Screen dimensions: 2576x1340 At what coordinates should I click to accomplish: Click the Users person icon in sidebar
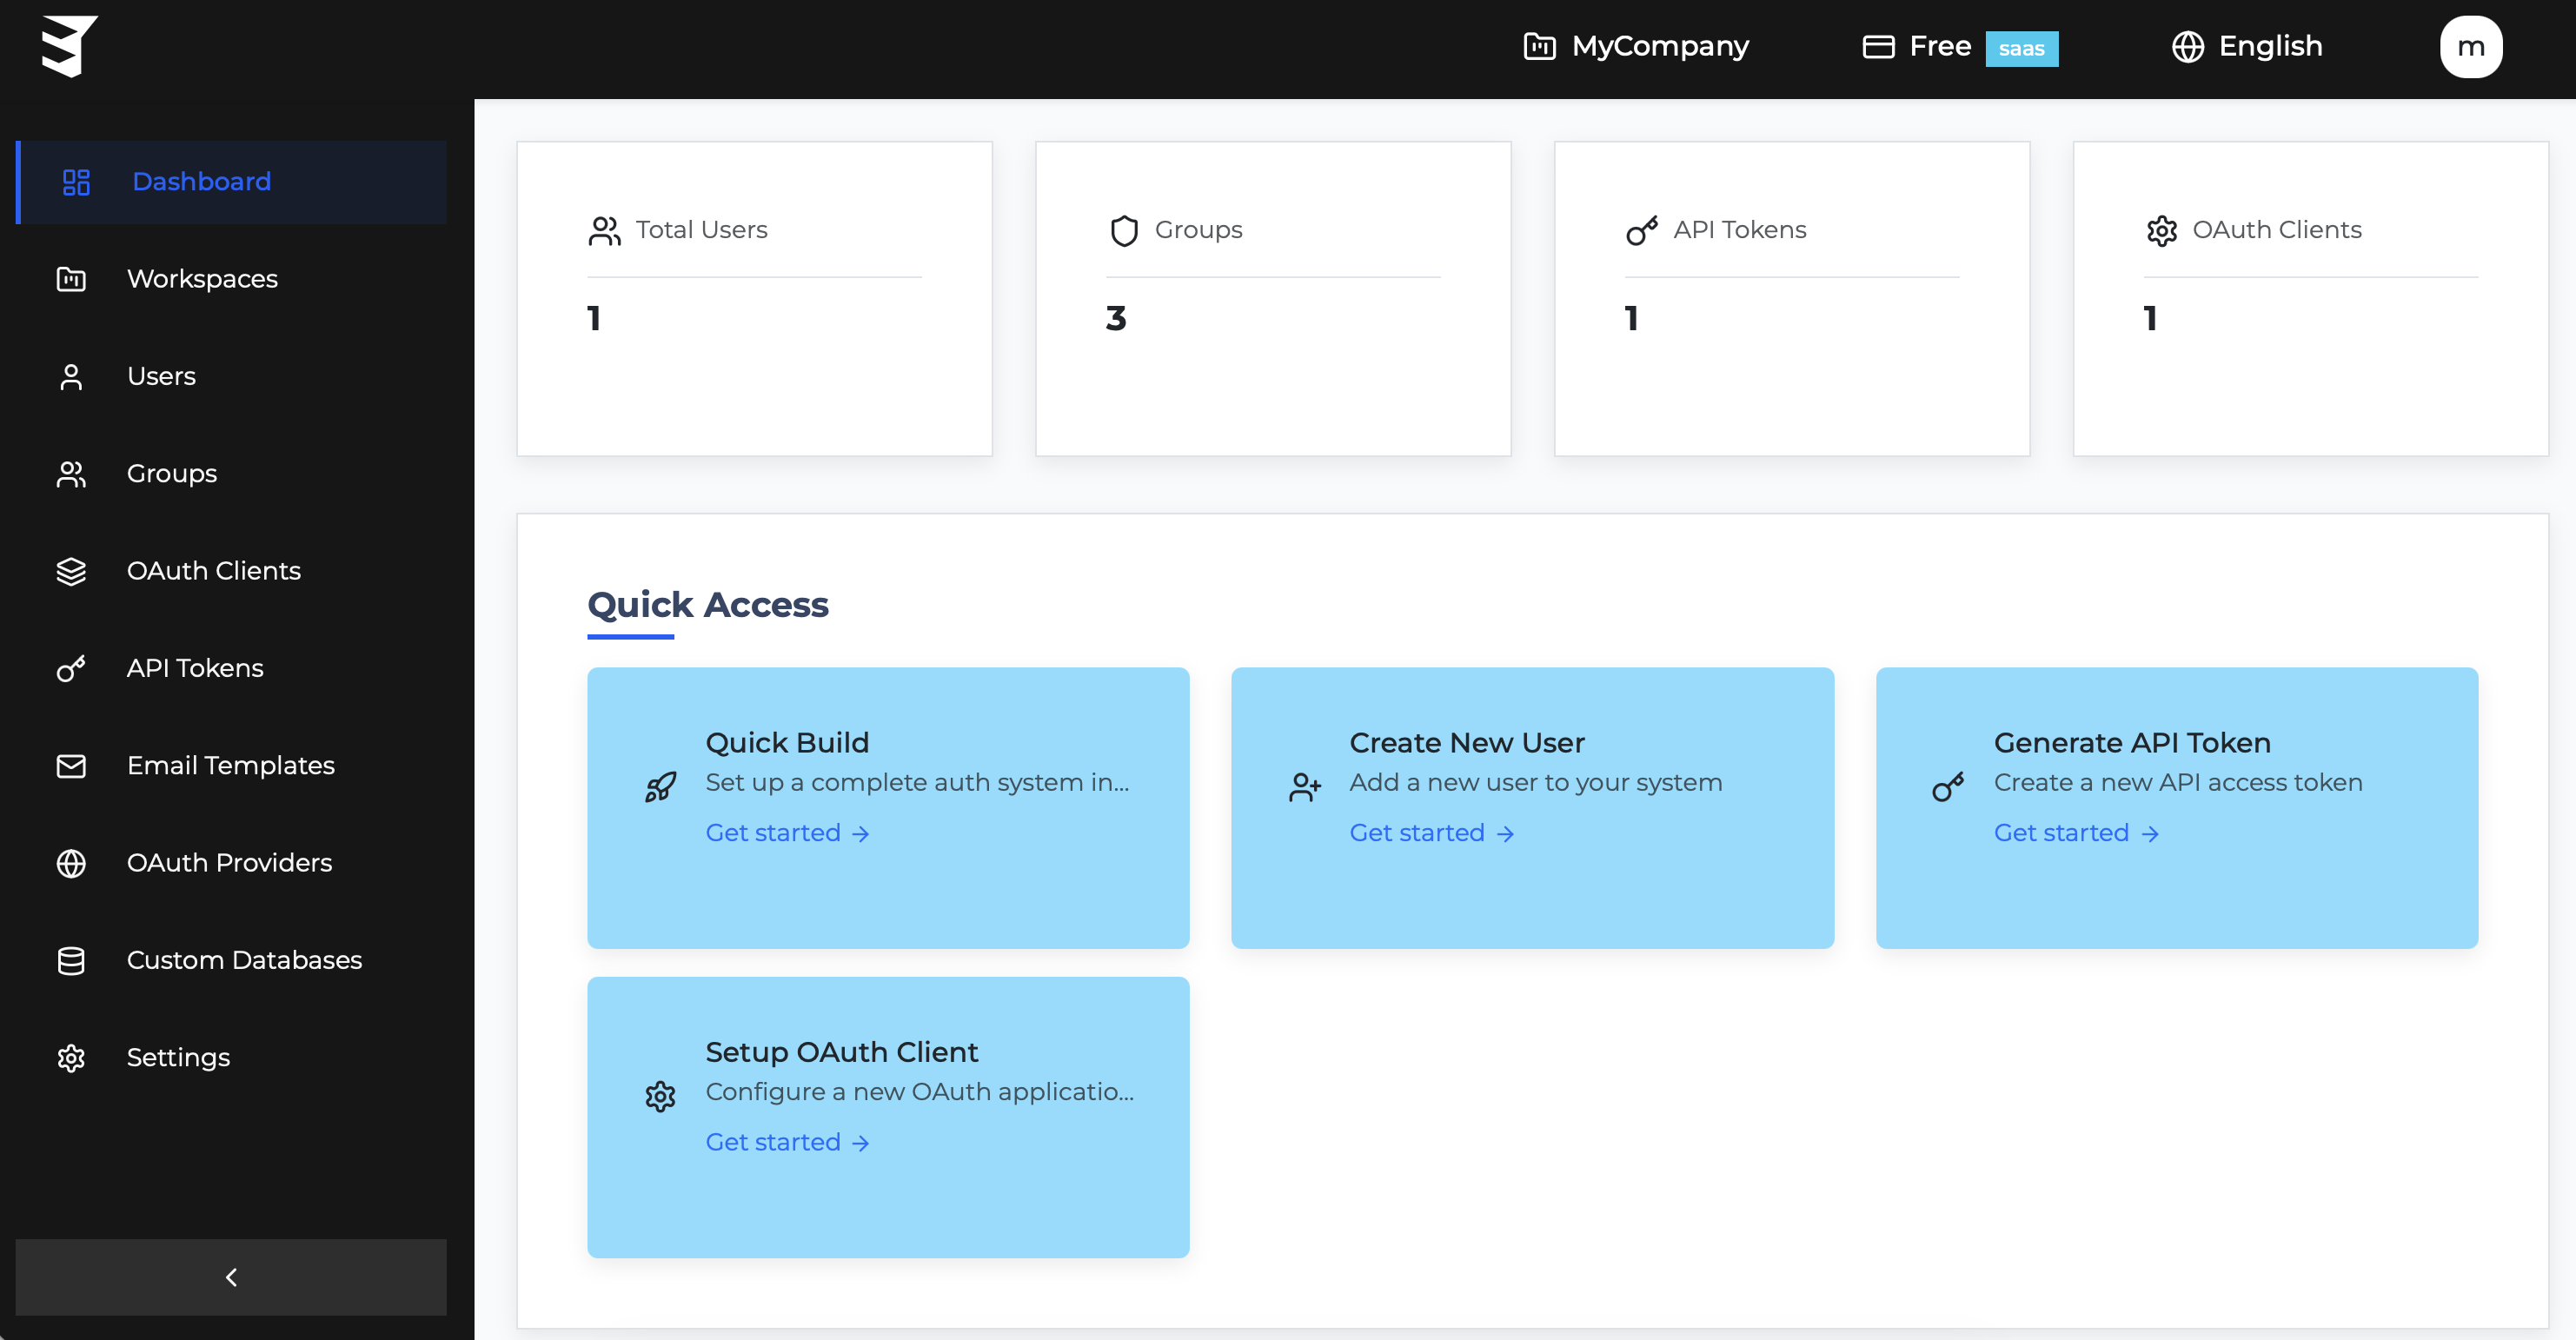pos(71,377)
